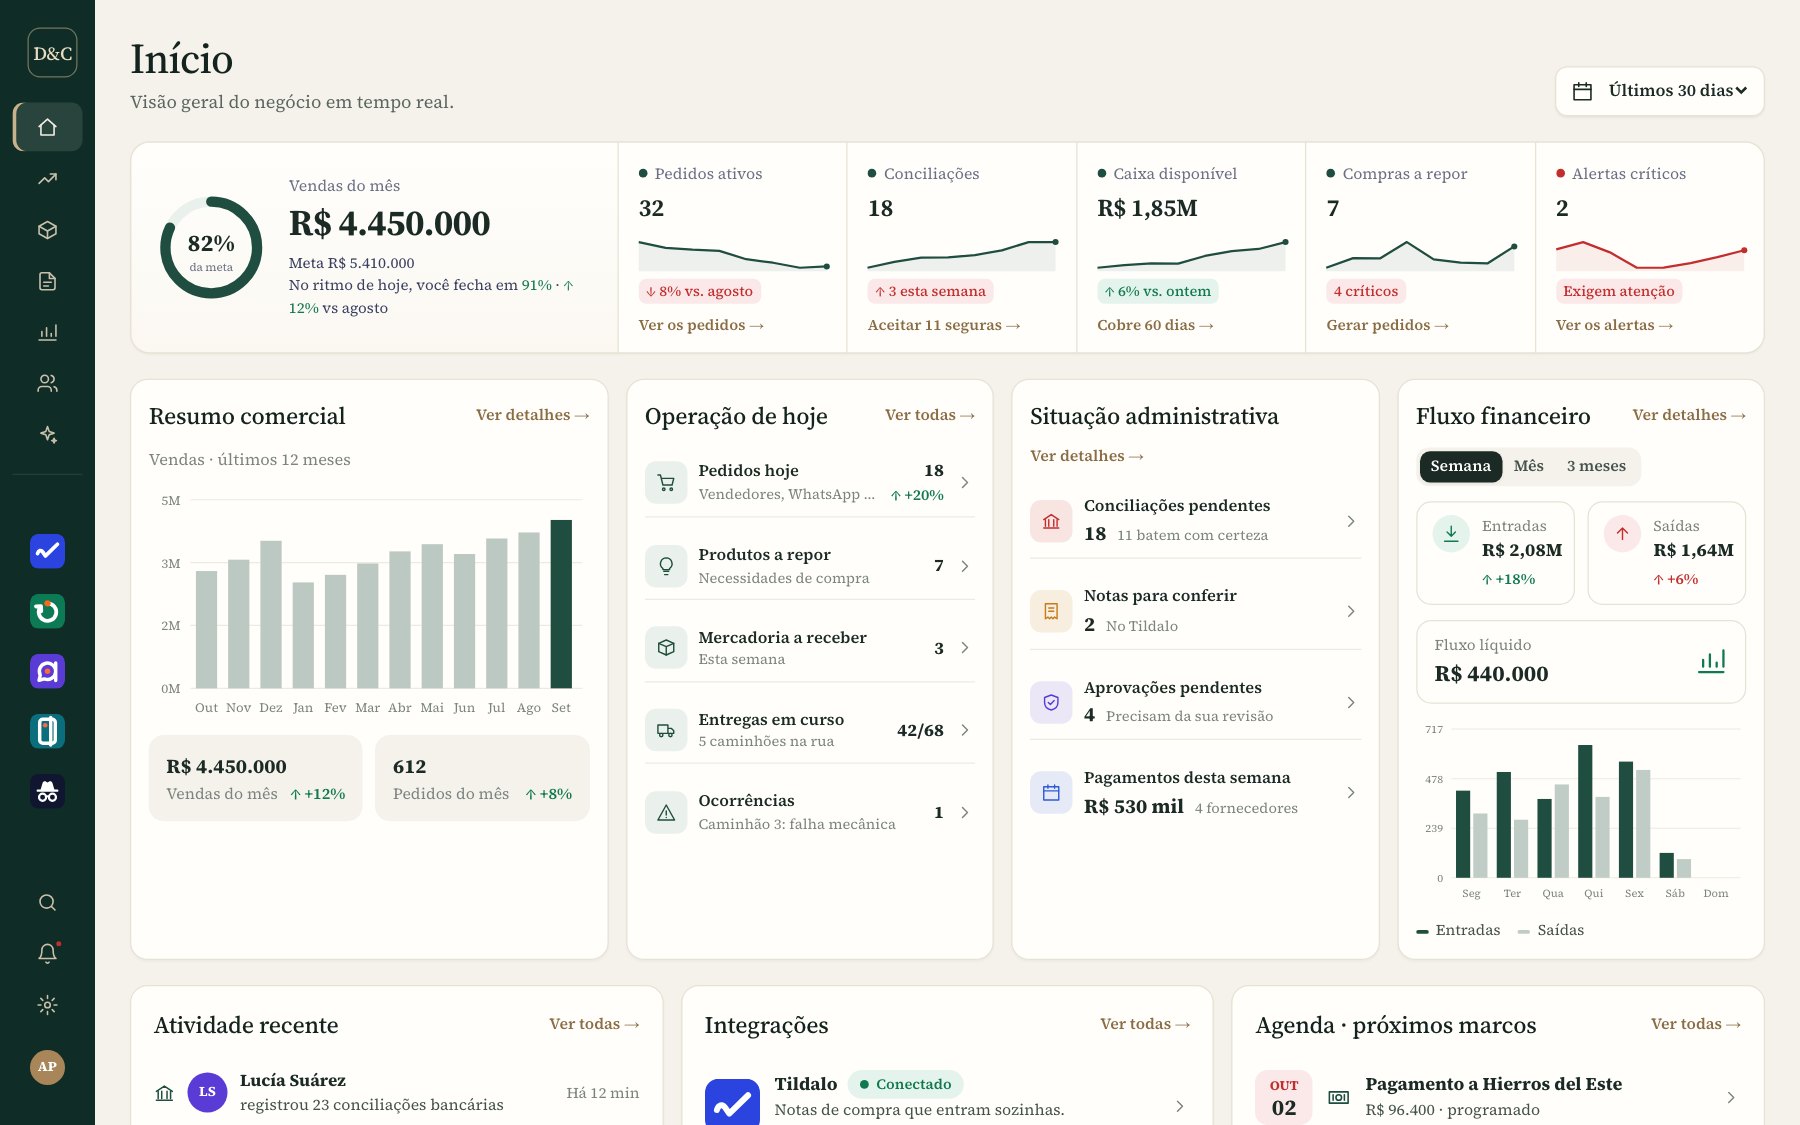This screenshot has width=1800, height=1125.
Task: Launch the teal door app icon in sidebar
Action: point(47,731)
